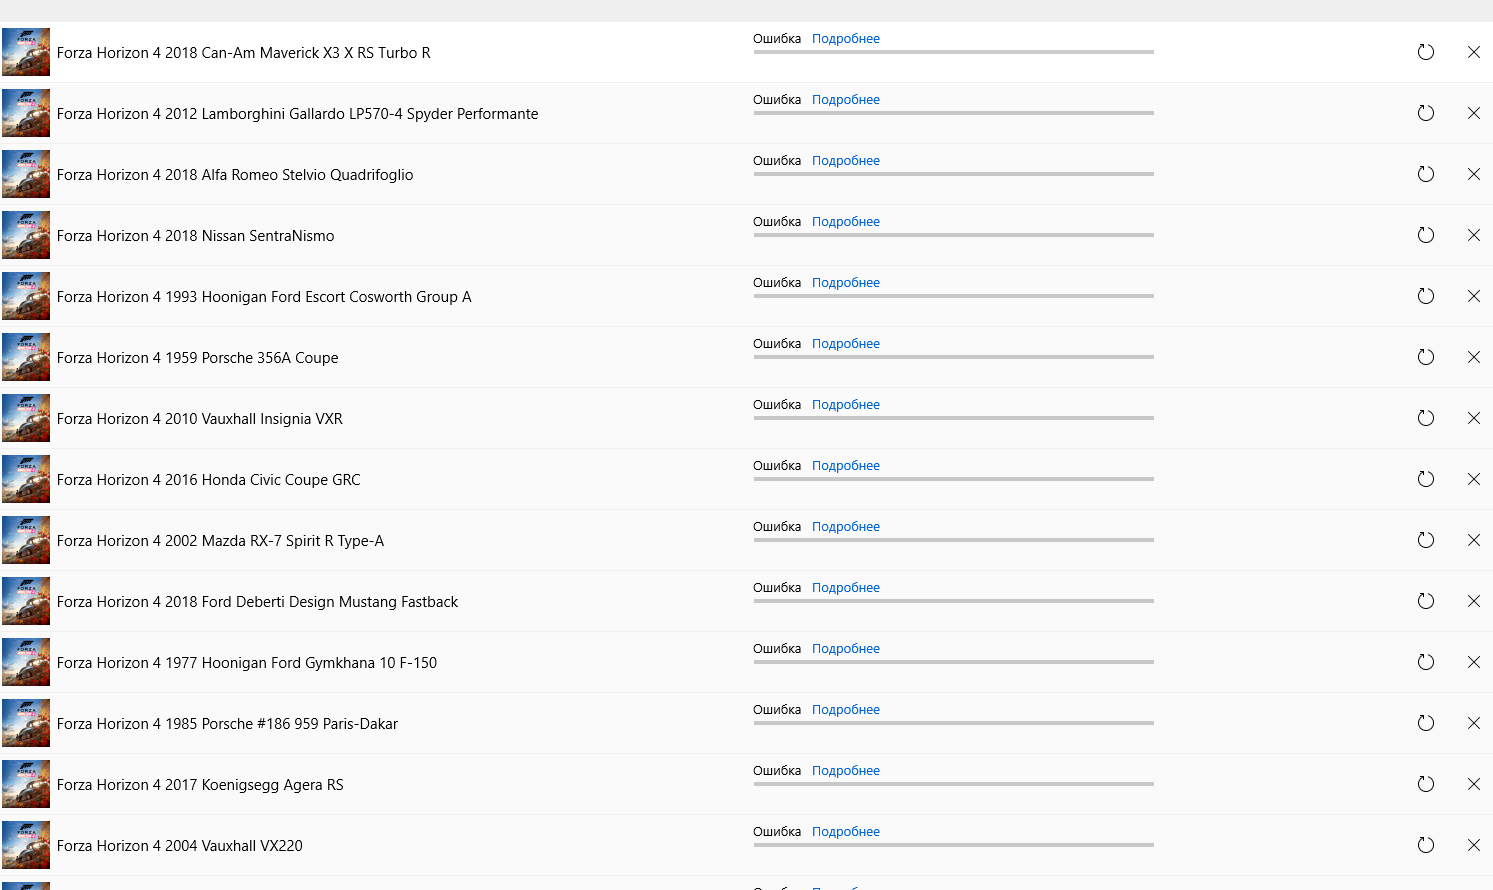
Task: Open Подробнее for Vauxhall VX220 error
Action: (846, 832)
